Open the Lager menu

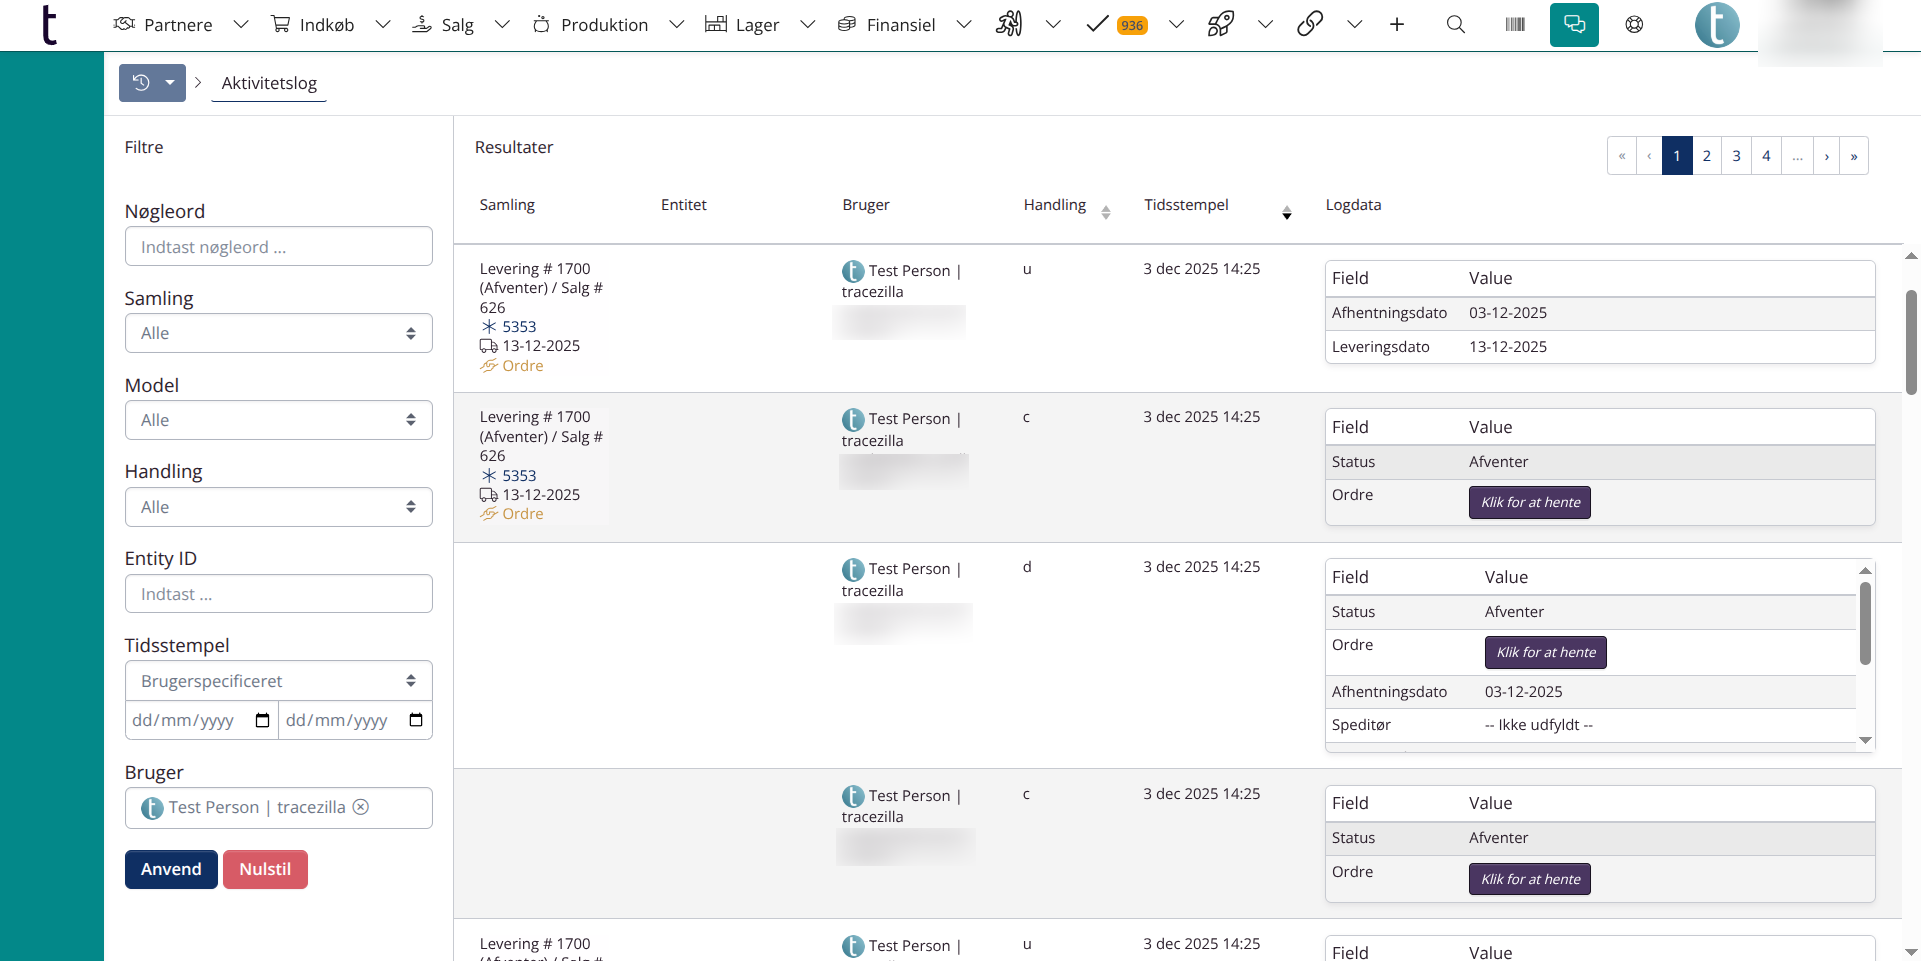757,25
